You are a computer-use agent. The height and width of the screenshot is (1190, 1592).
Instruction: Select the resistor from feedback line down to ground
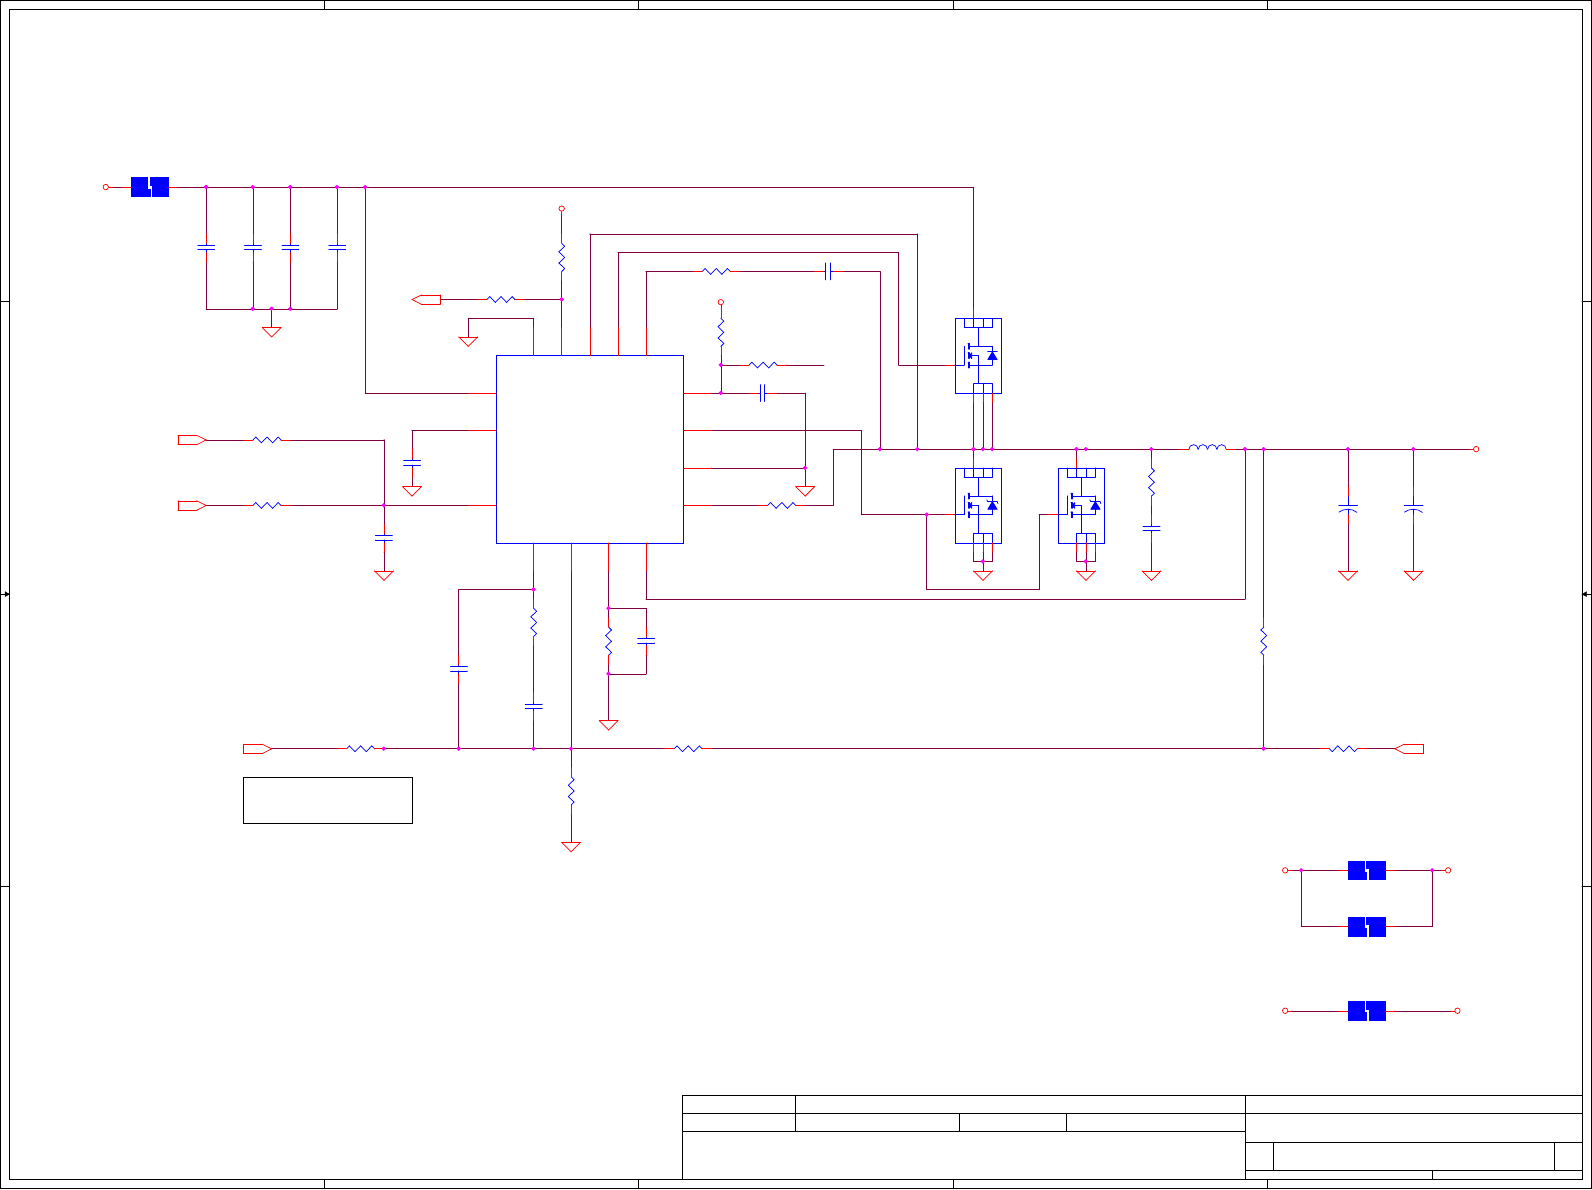(x=571, y=791)
